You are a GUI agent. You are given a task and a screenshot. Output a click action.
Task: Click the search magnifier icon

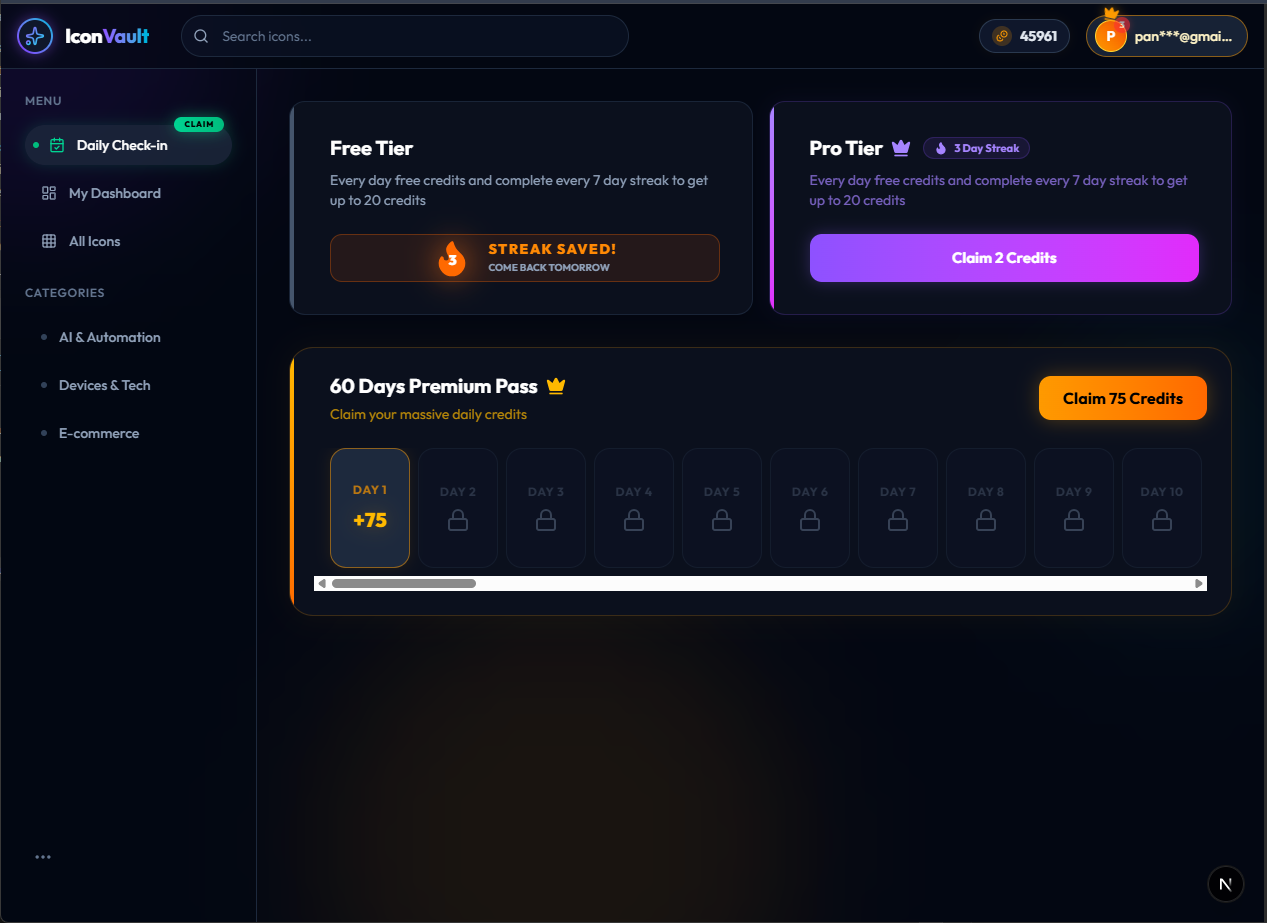[201, 36]
